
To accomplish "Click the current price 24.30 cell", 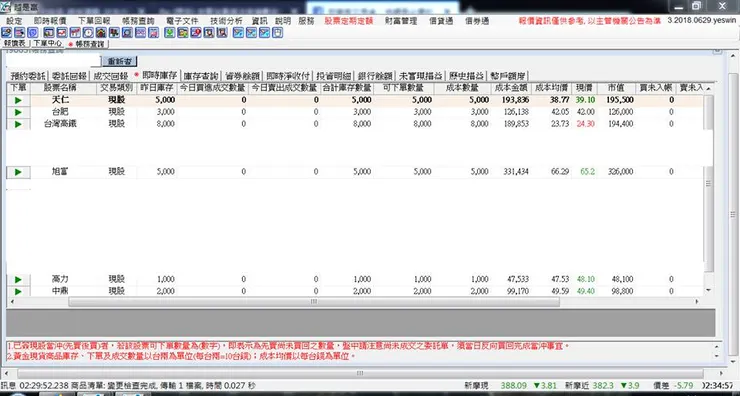I will [x=584, y=124].
